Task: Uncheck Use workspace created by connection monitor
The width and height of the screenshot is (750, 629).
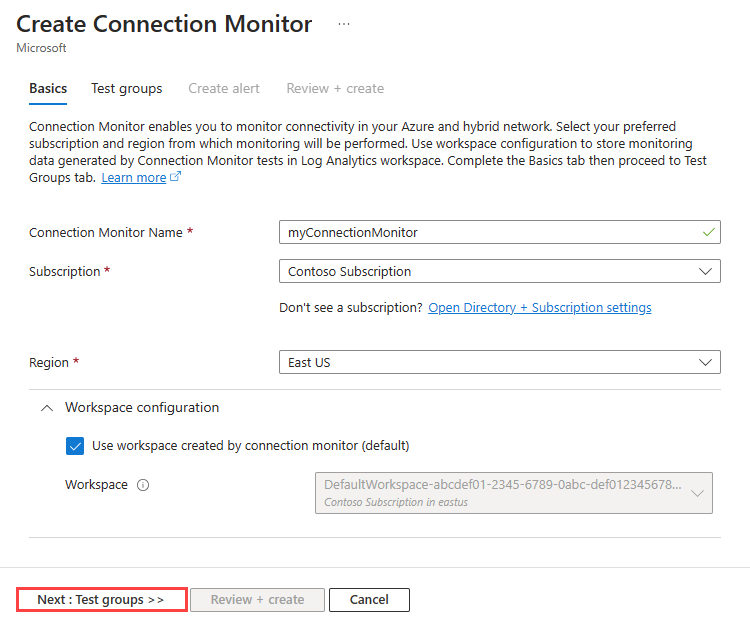Action: pos(75,446)
